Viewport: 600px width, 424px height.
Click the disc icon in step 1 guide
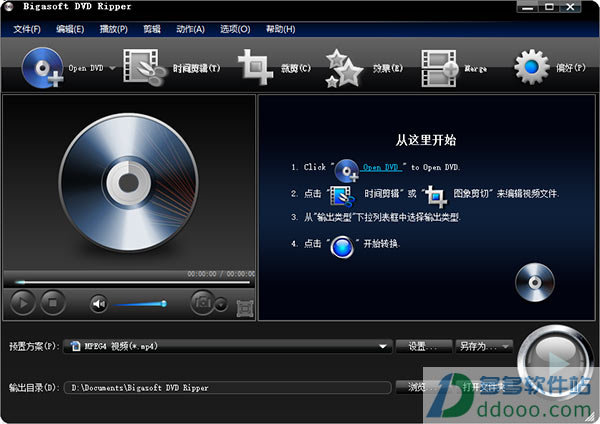click(x=347, y=170)
